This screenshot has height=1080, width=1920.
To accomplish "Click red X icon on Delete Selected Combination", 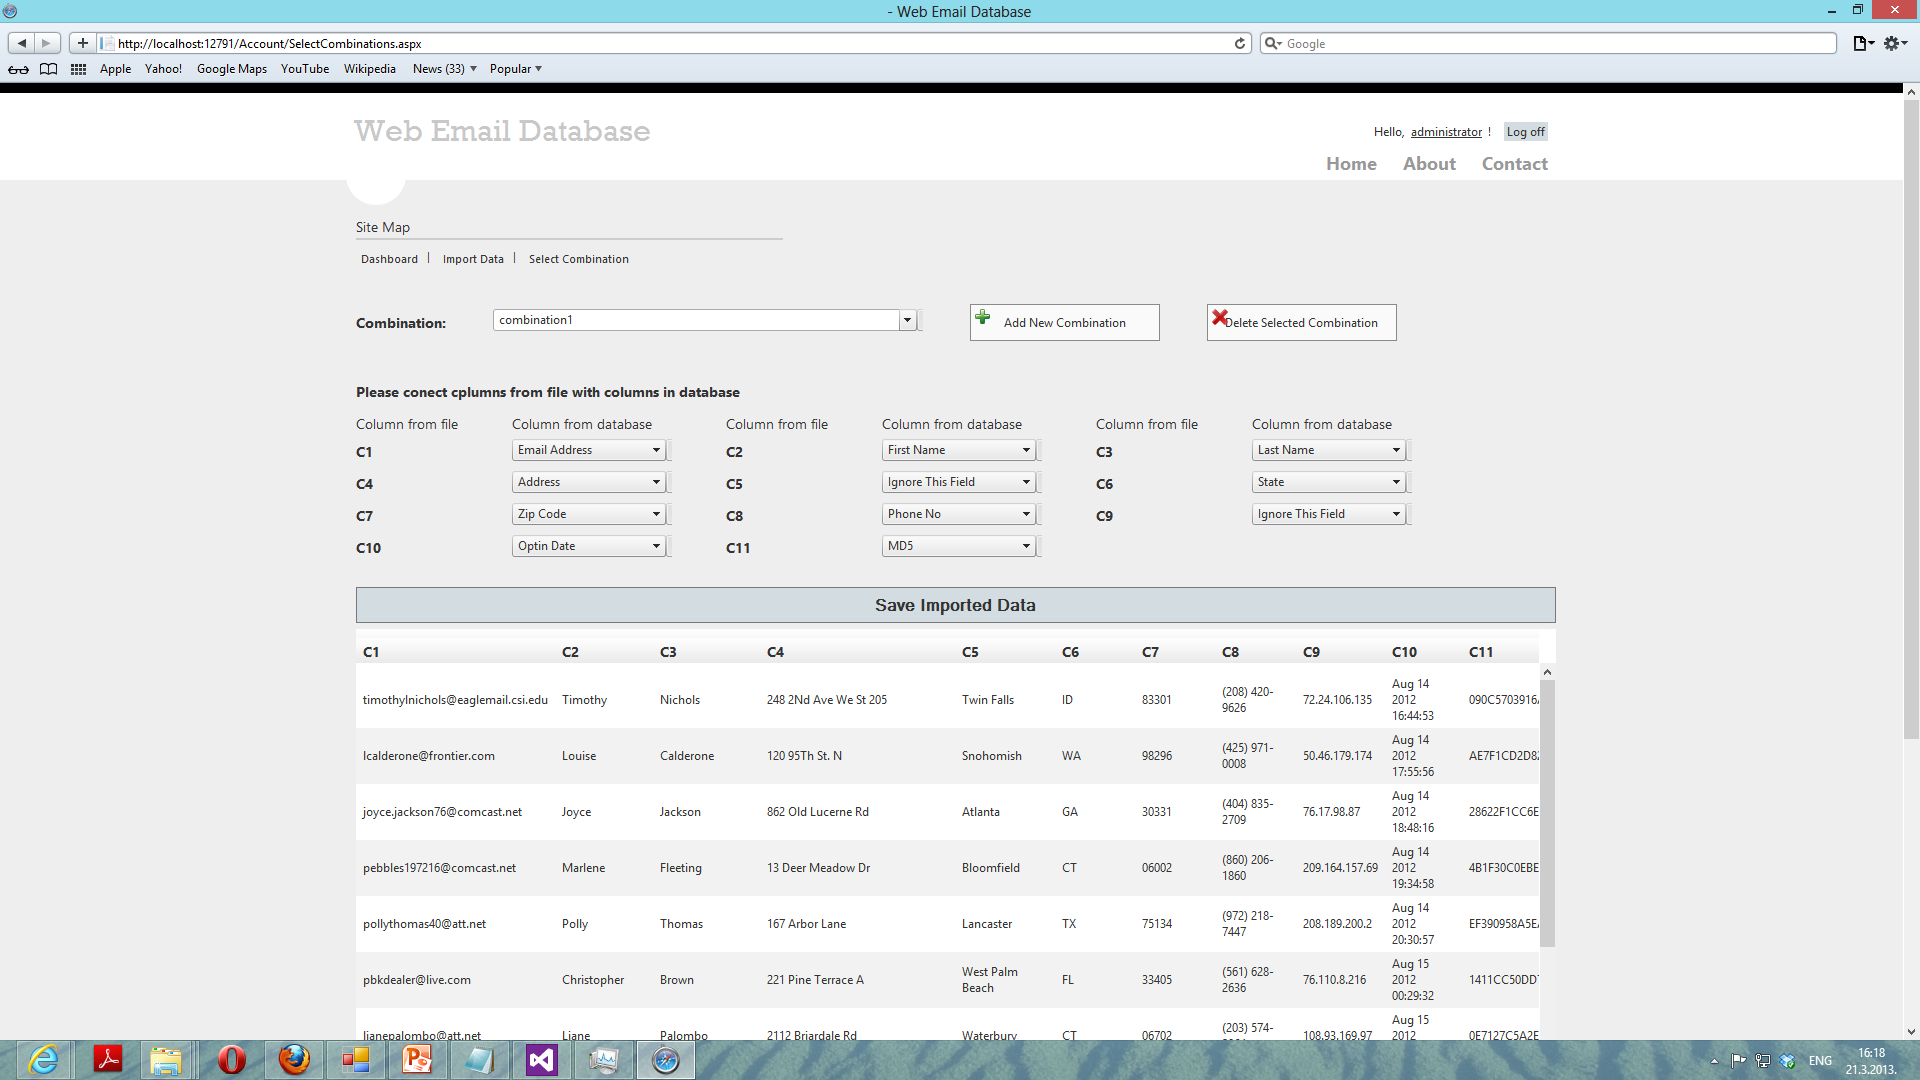I will 1219,317.
